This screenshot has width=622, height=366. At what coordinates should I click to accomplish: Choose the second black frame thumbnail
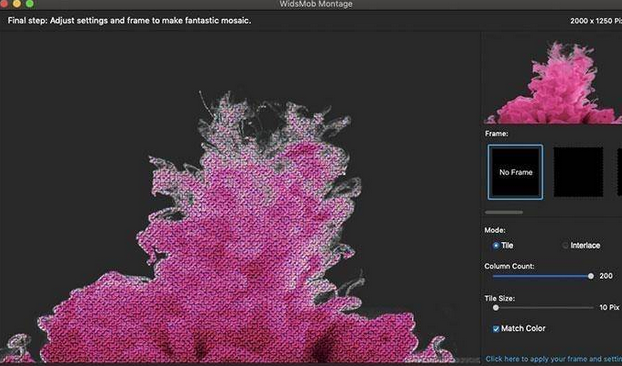578,172
